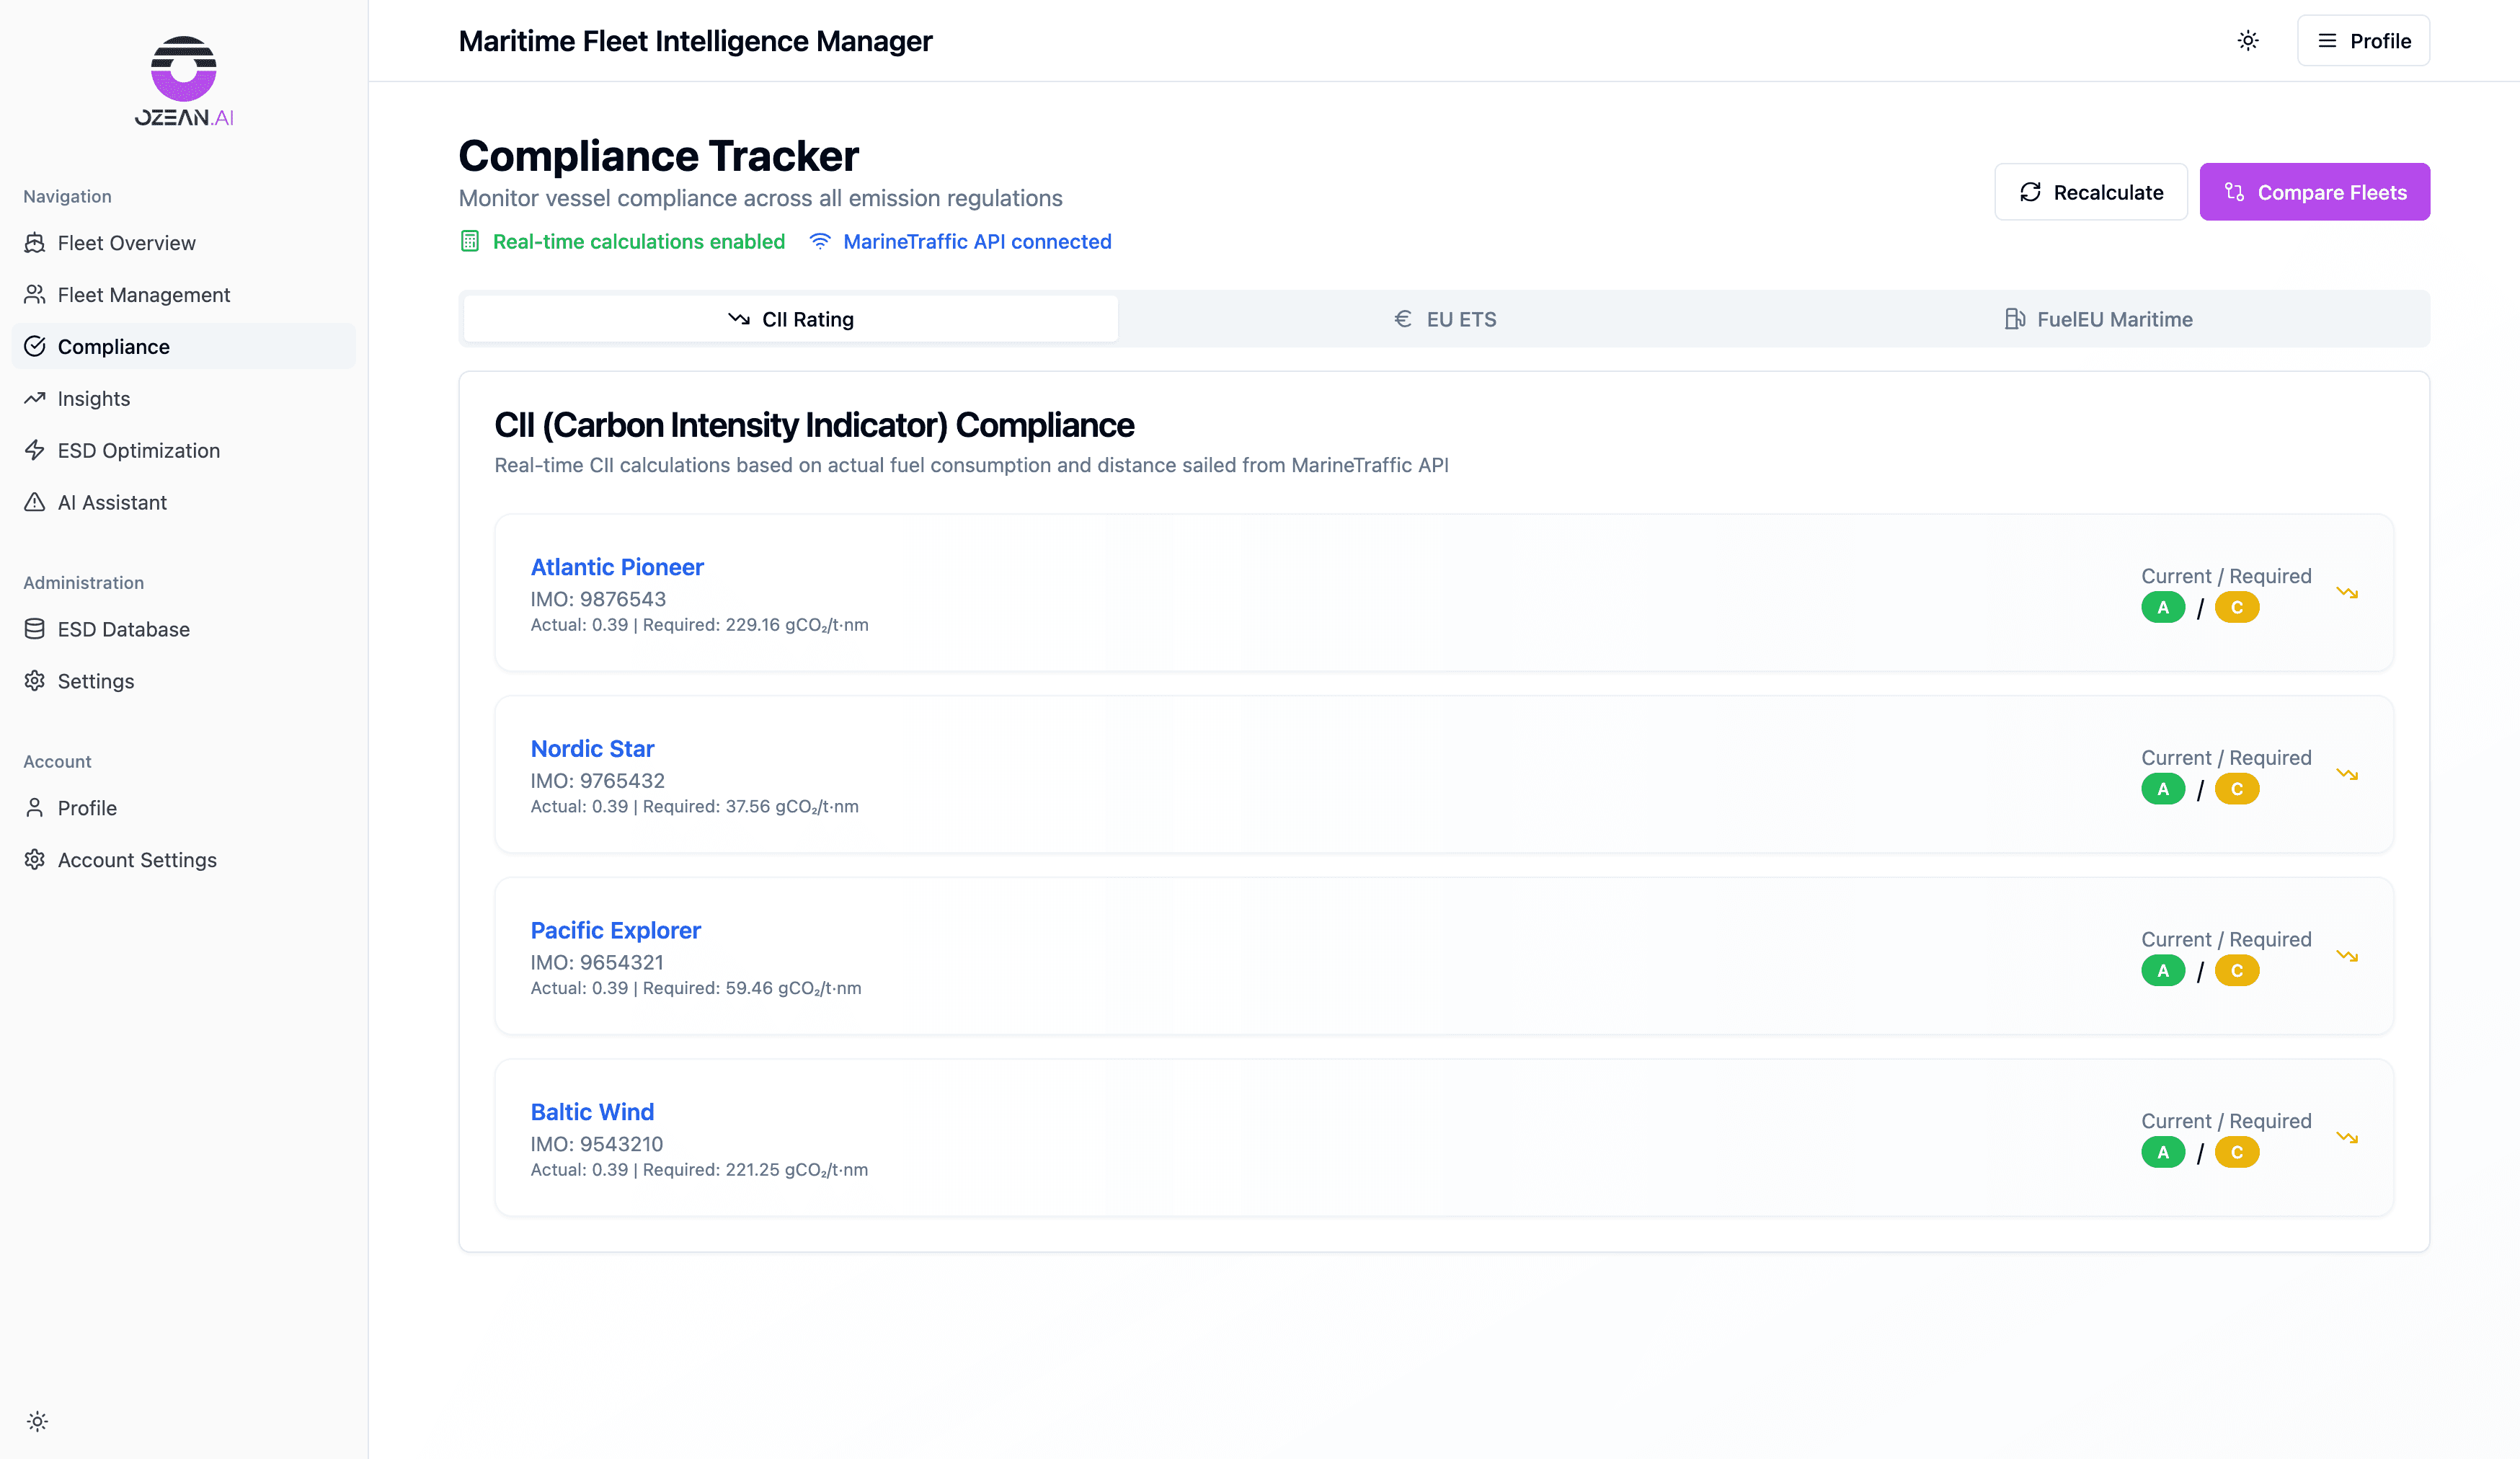Switch to the FuelEU Maritime tab
Image resolution: width=2520 pixels, height=1459 pixels.
tap(2098, 319)
